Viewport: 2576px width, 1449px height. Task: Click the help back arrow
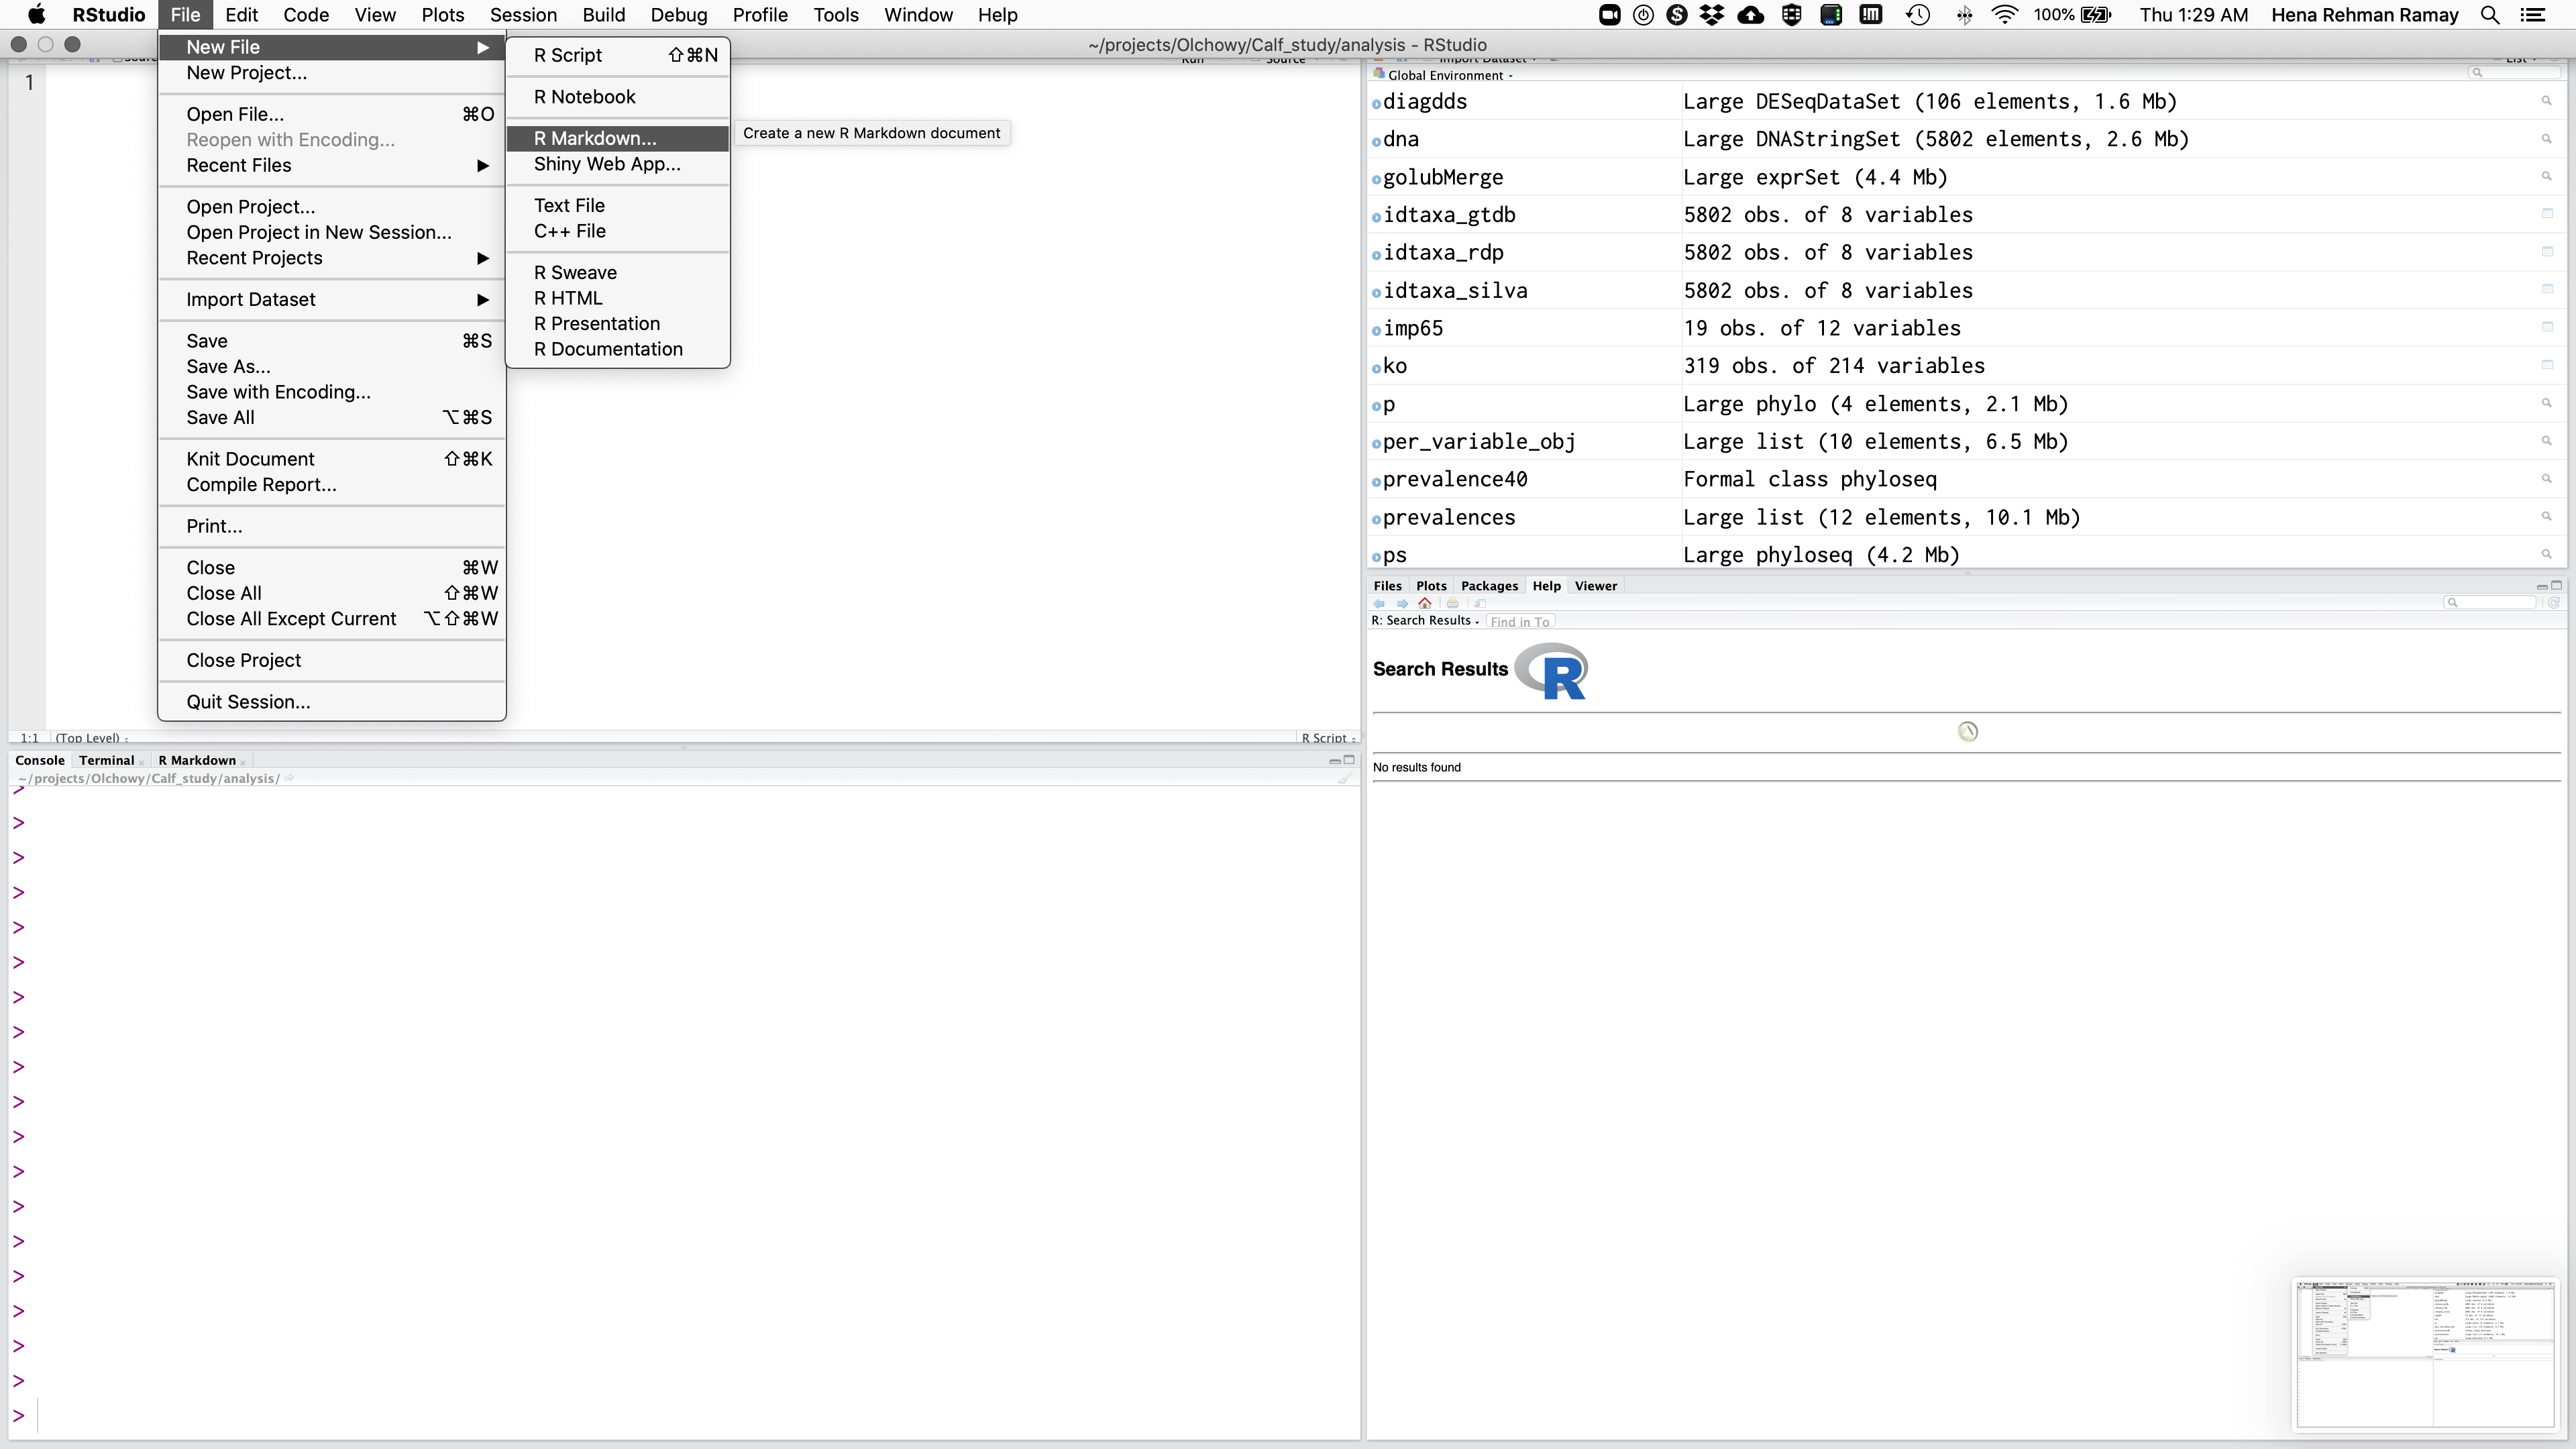point(1379,603)
